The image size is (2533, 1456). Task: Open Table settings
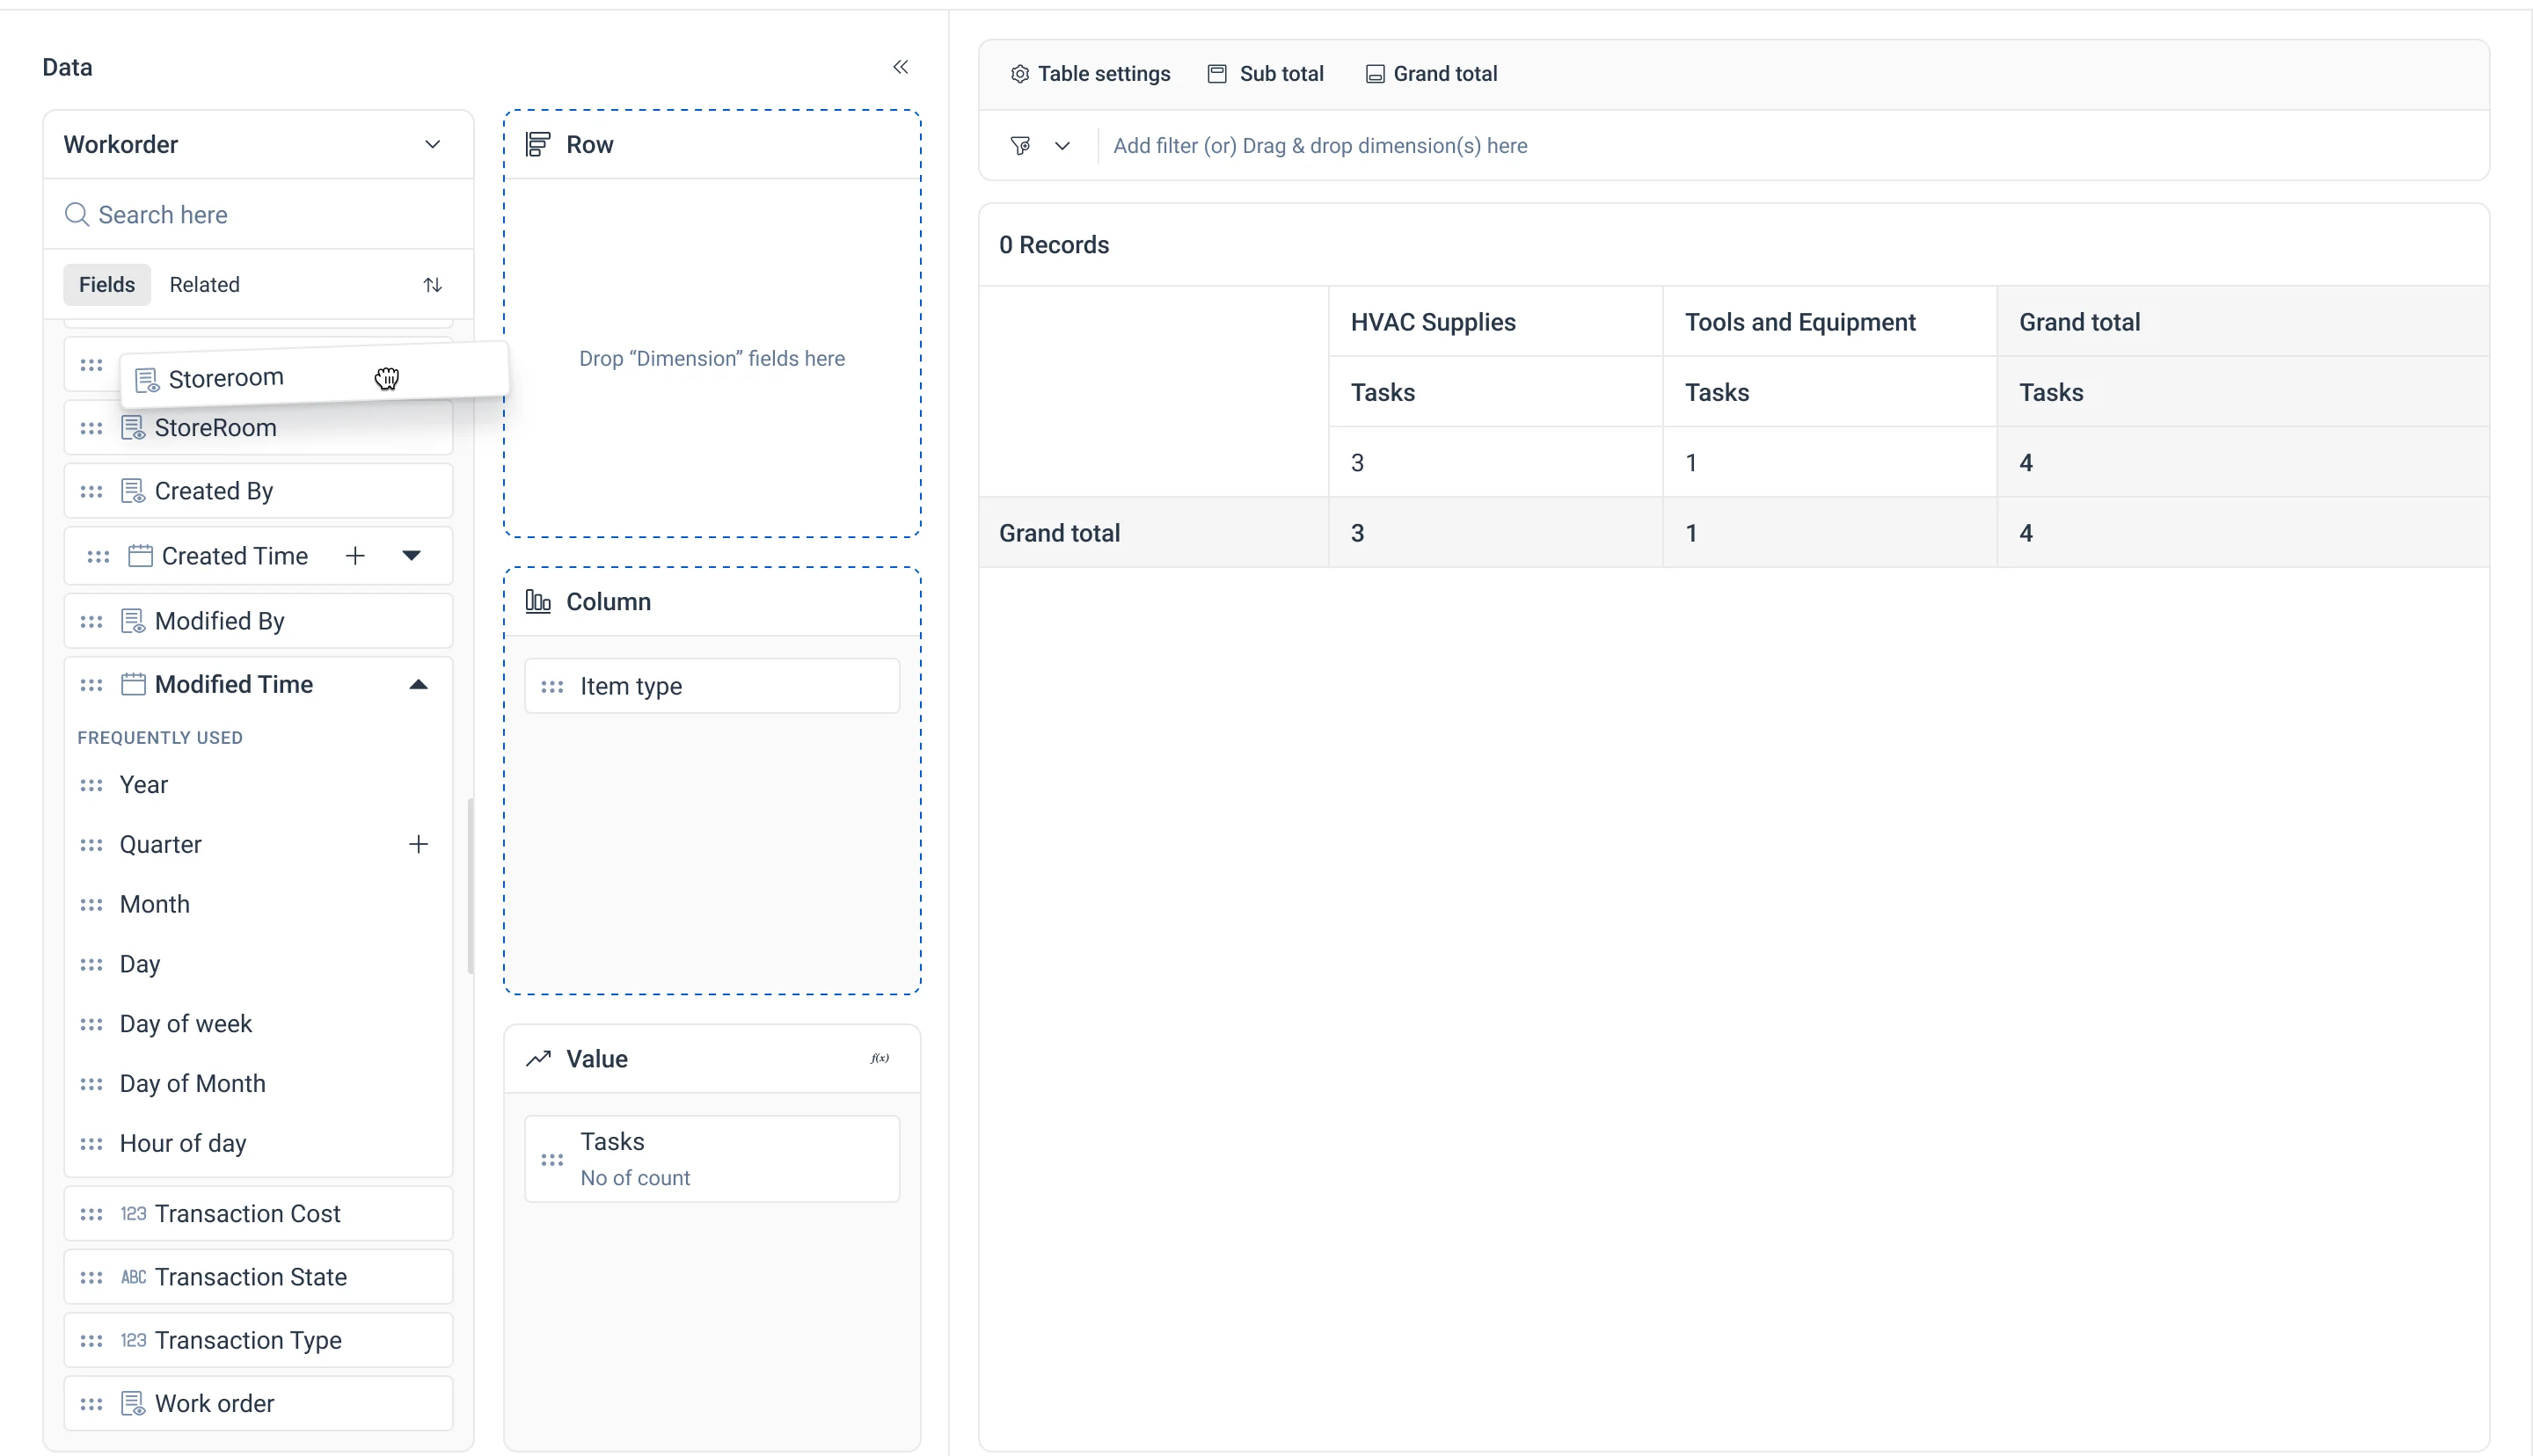[x=1090, y=74]
